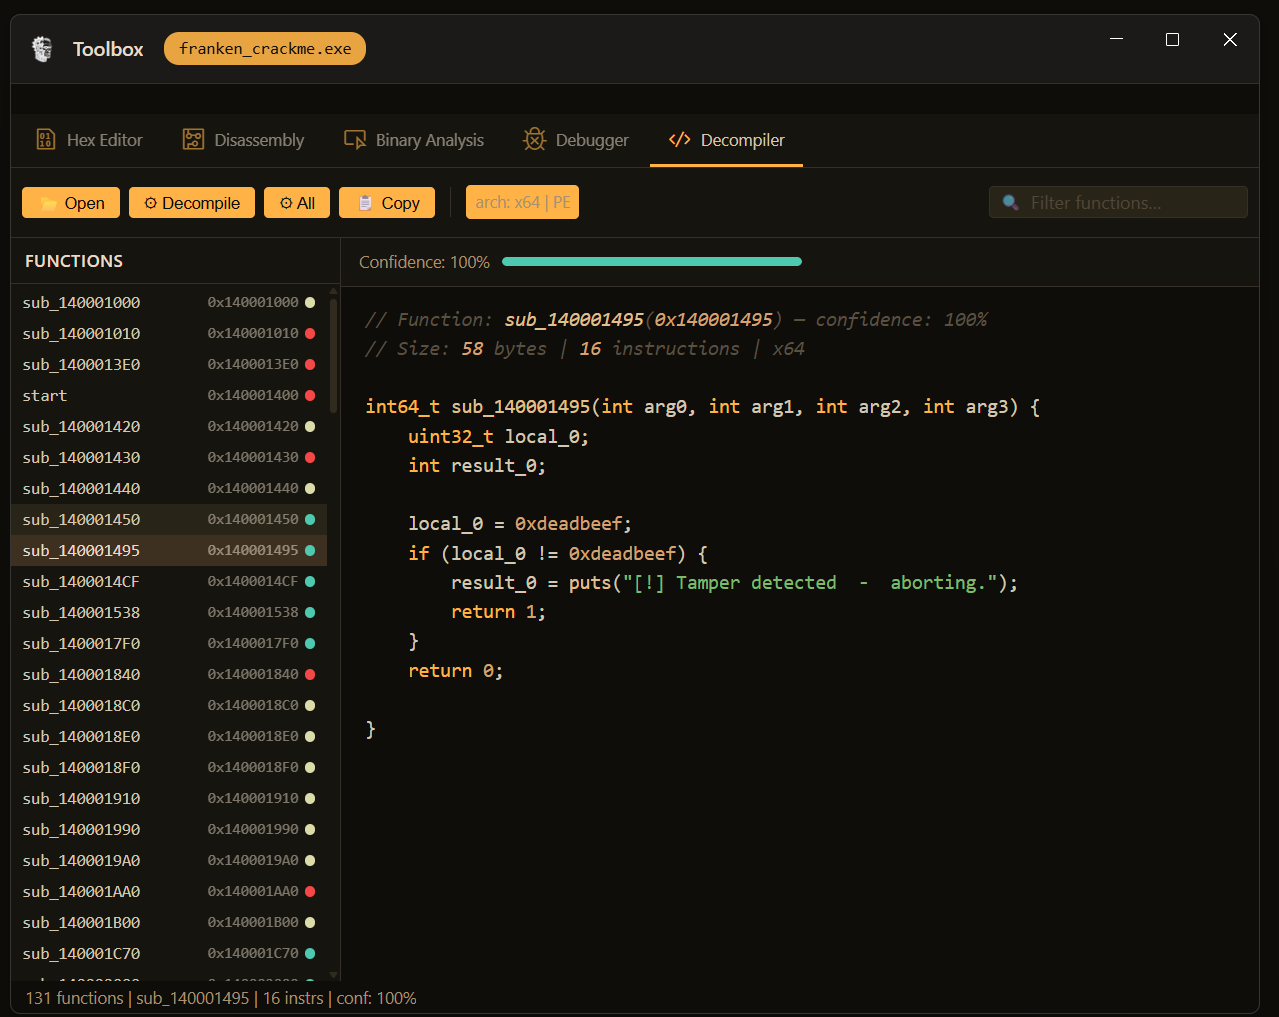Click the decompile All button

pos(297,203)
